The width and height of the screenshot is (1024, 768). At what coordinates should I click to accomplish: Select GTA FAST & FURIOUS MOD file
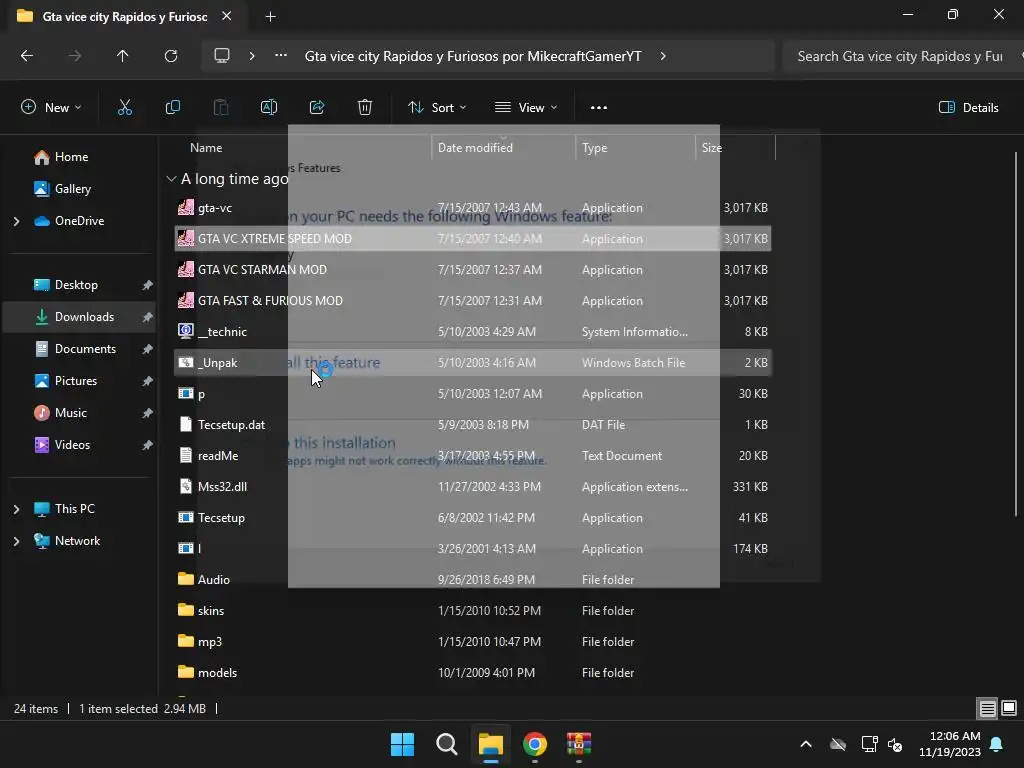[472, 301]
